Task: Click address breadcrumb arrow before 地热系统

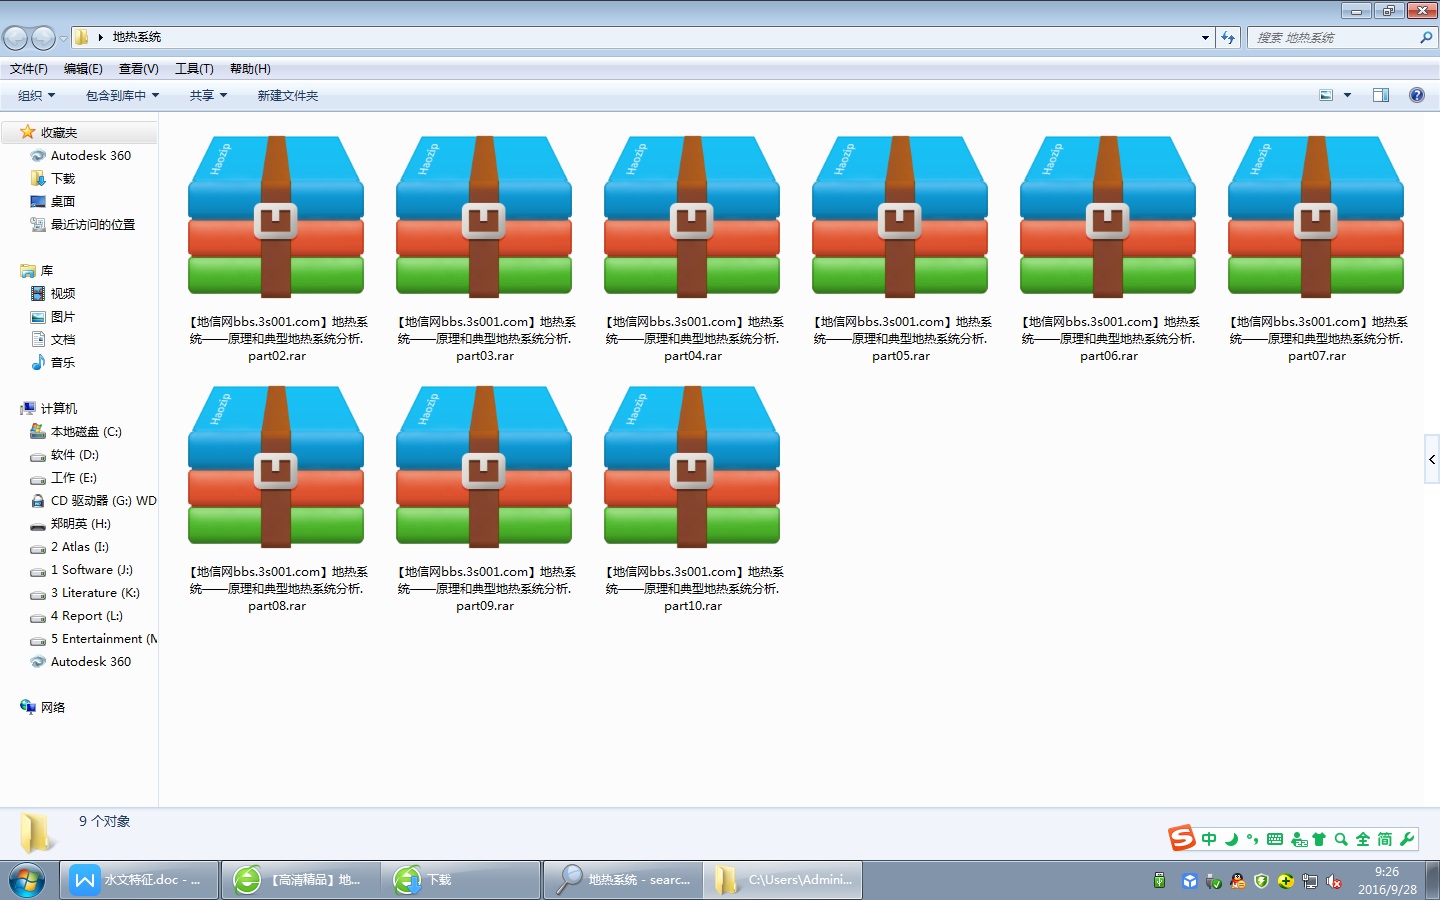Action: [x=100, y=37]
